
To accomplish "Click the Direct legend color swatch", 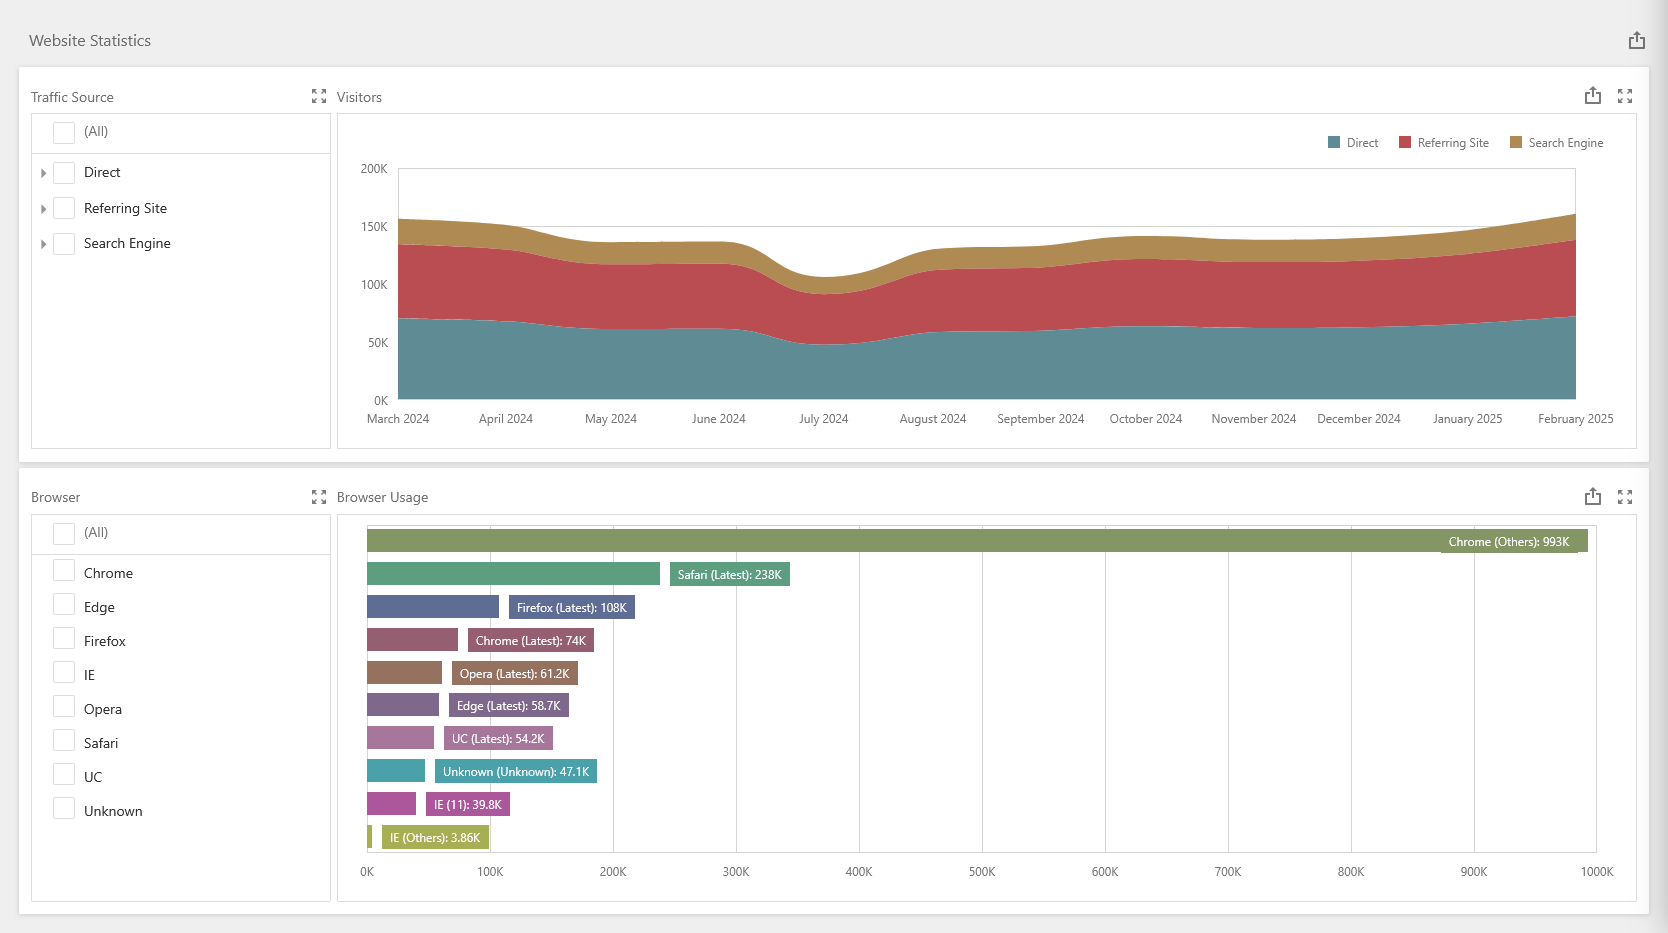I will (x=1334, y=143).
